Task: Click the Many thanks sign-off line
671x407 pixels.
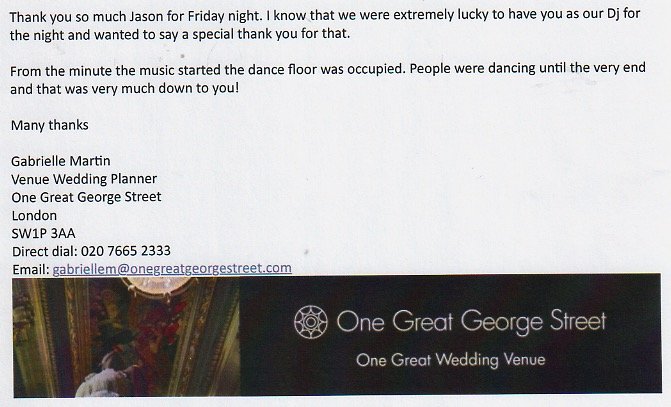Action: (49, 125)
